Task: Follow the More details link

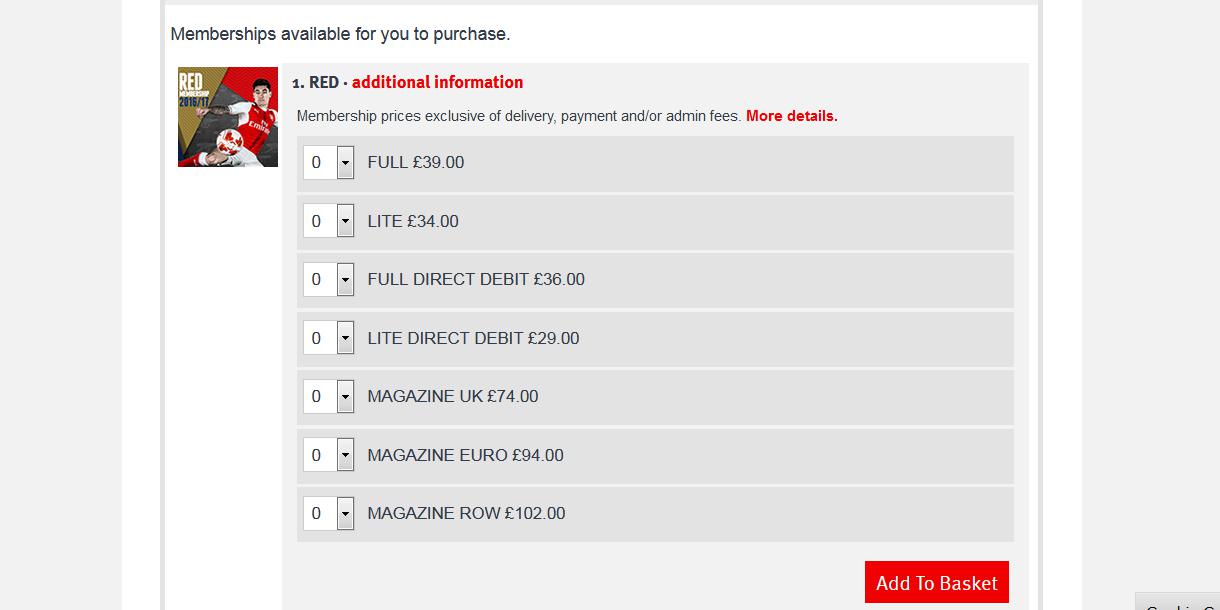Action: (x=792, y=116)
